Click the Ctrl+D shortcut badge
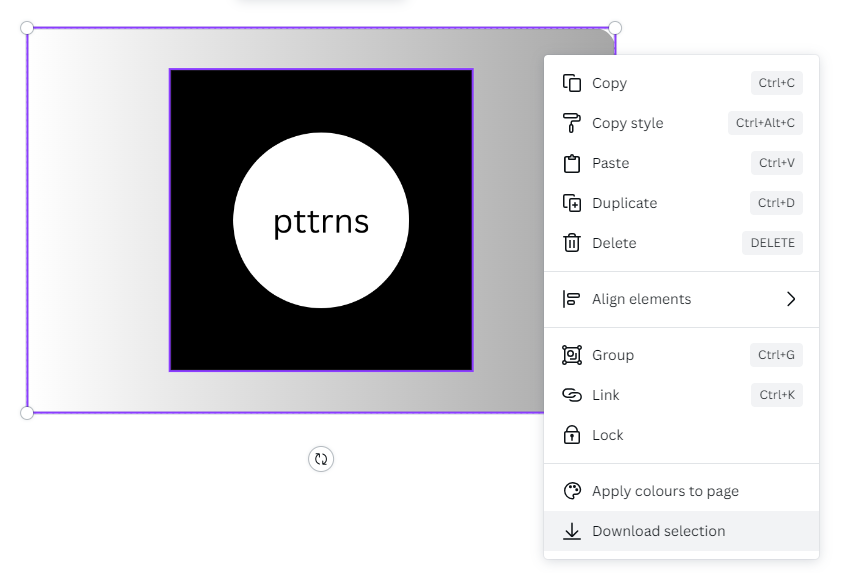852x573 pixels. point(776,203)
